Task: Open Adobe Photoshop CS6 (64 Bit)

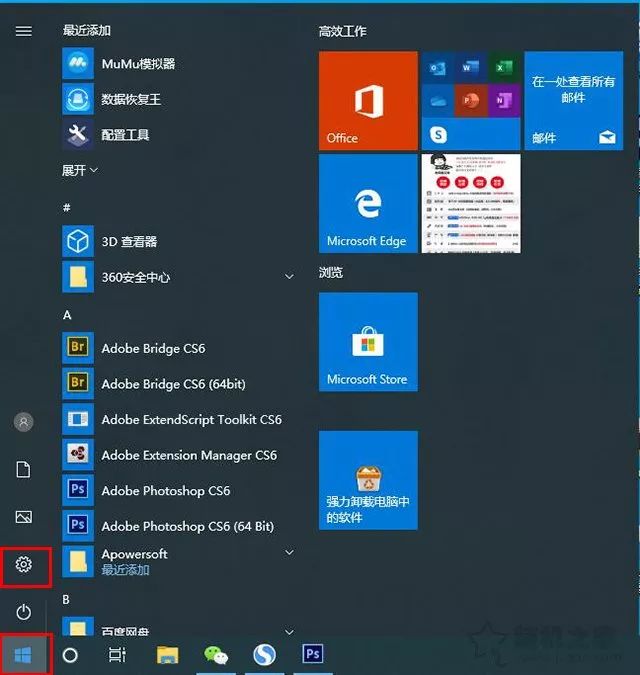Action: click(x=187, y=526)
